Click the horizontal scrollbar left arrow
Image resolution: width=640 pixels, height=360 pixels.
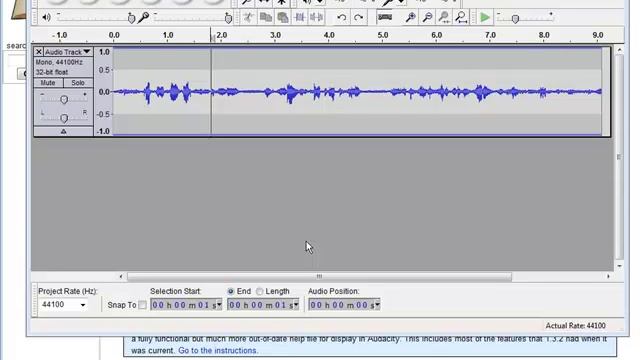pyautogui.click(x=121, y=277)
